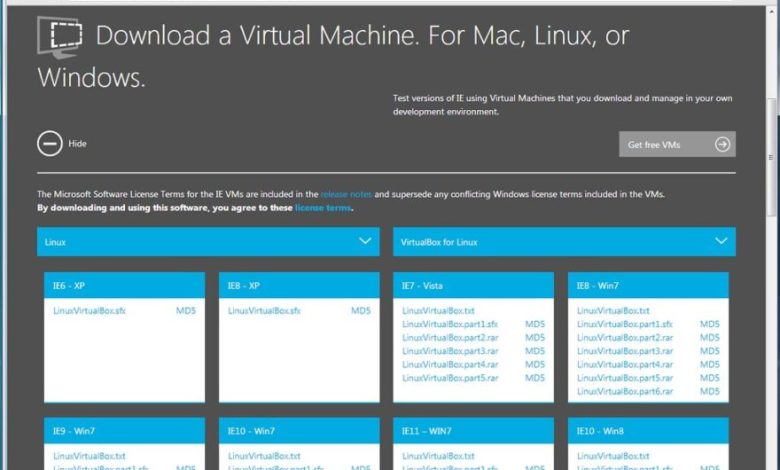The height and width of the screenshot is (470, 780).
Task: Open MD5 link in IE6 - XP card
Action: 186,311
